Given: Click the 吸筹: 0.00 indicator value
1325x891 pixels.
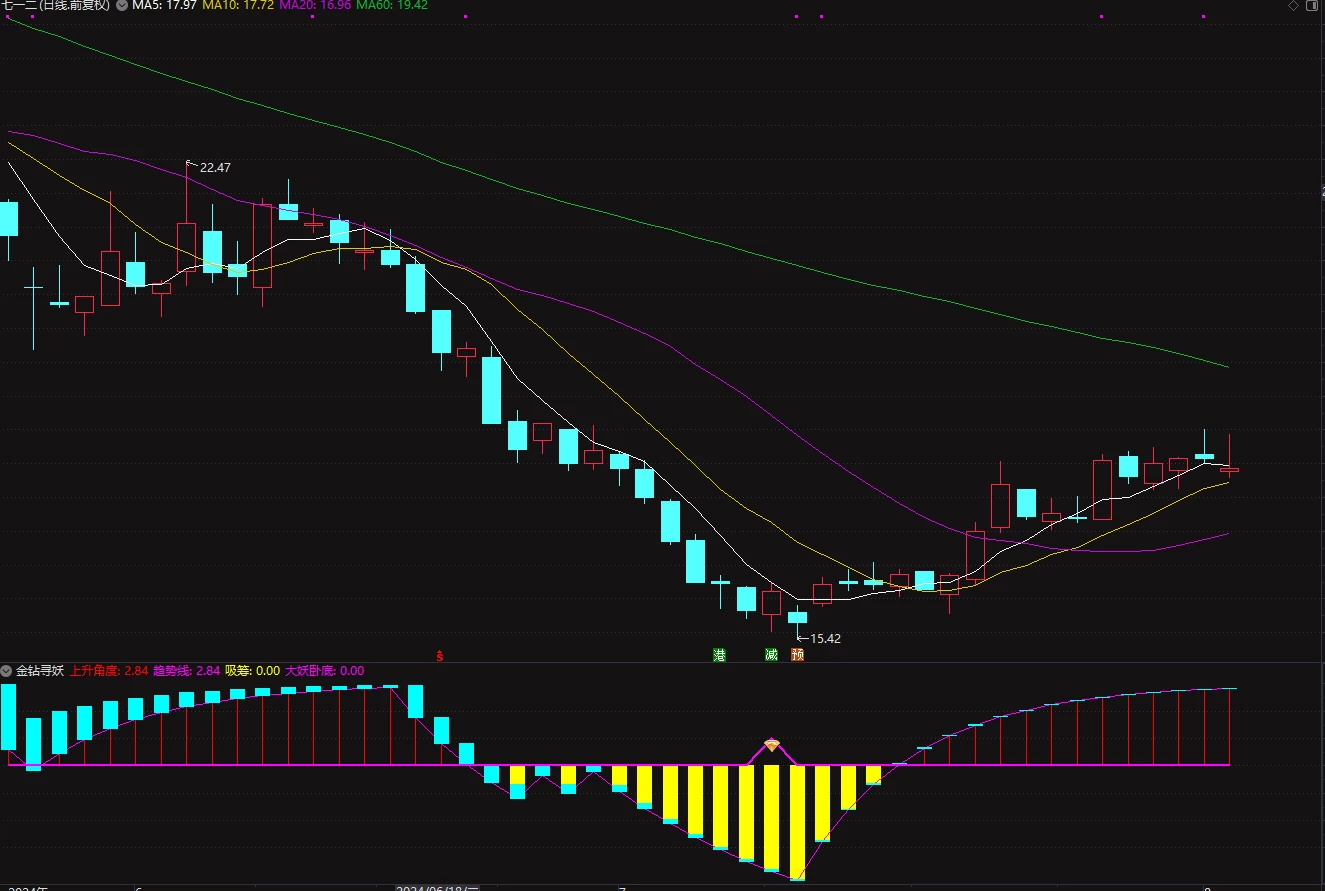Looking at the screenshot, I should pos(252,670).
